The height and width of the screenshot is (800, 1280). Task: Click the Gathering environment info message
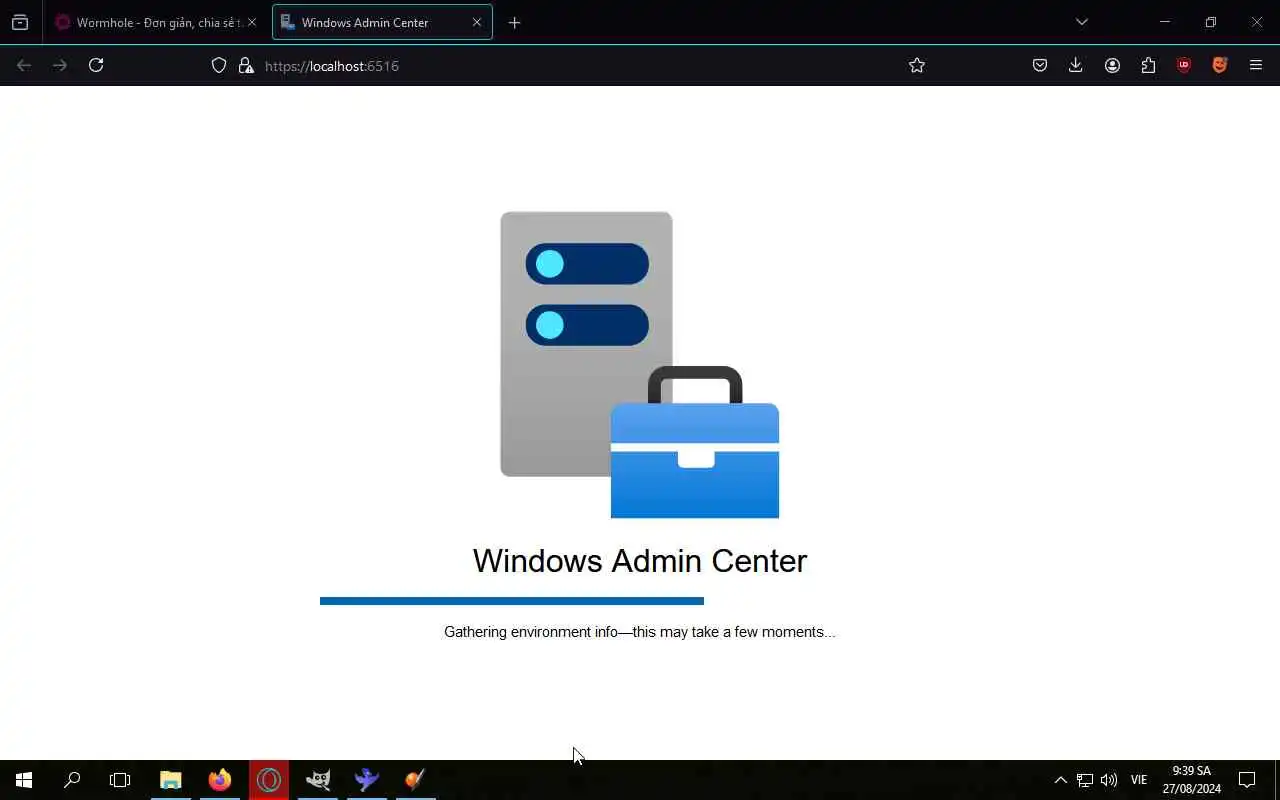click(640, 632)
